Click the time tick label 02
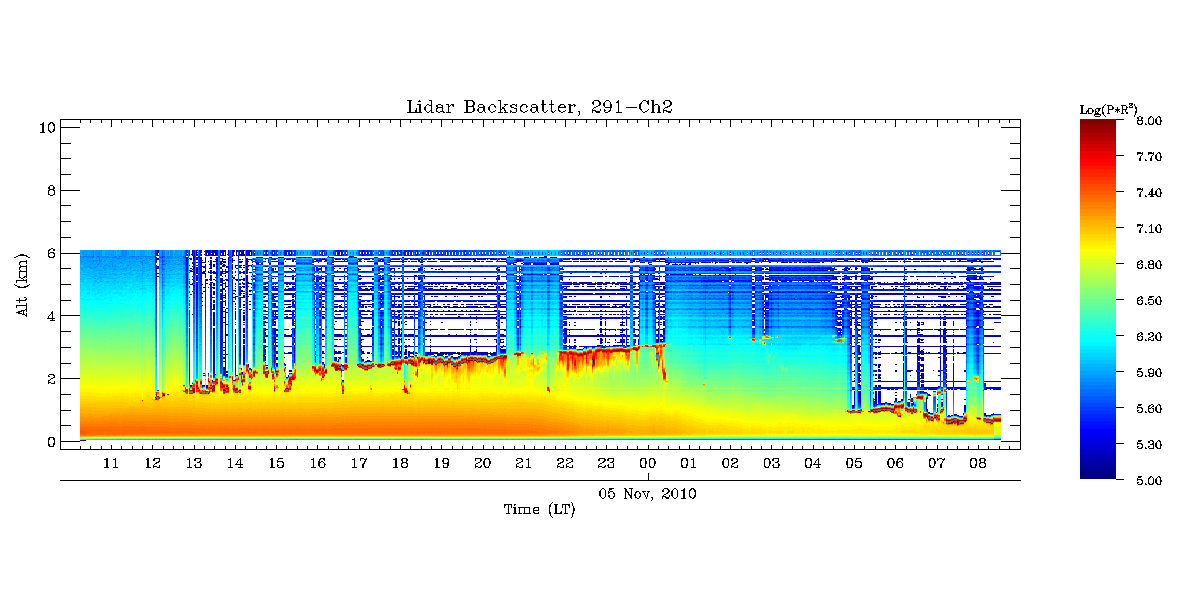The width and height of the screenshot is (1200, 600). pyautogui.click(x=730, y=464)
